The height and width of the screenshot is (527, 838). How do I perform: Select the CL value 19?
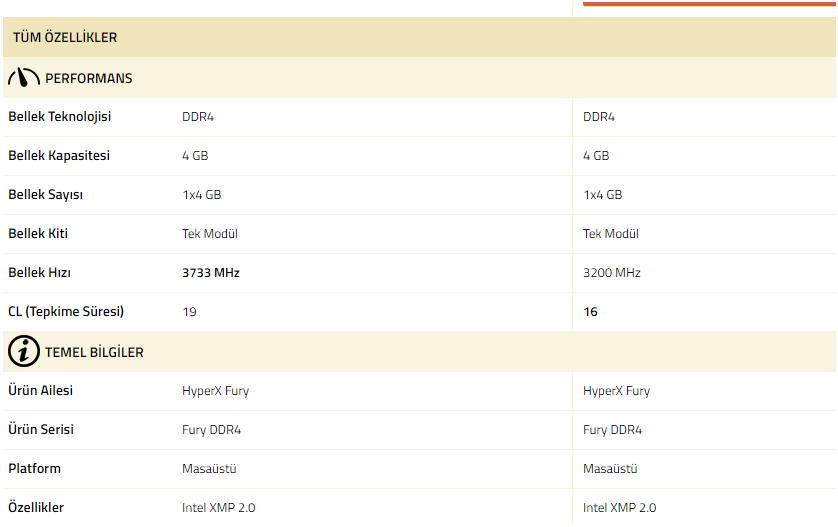pos(189,312)
